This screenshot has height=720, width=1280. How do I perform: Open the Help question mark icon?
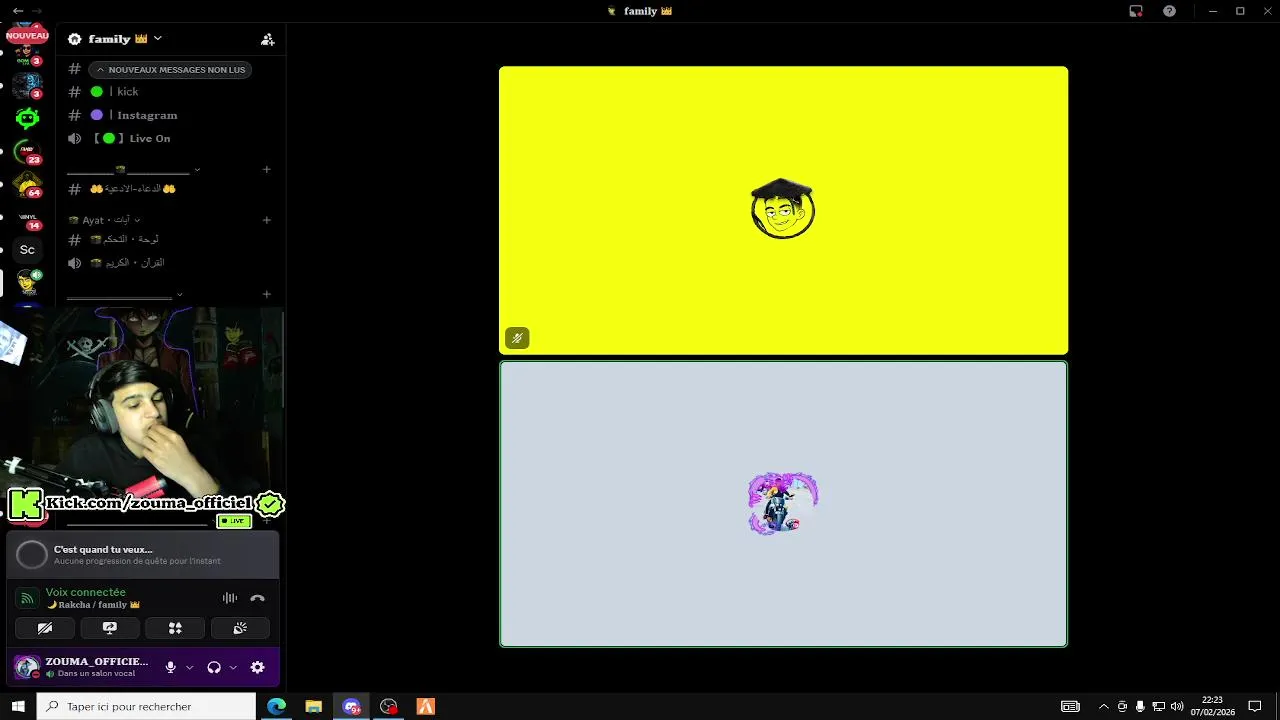pyautogui.click(x=1169, y=11)
